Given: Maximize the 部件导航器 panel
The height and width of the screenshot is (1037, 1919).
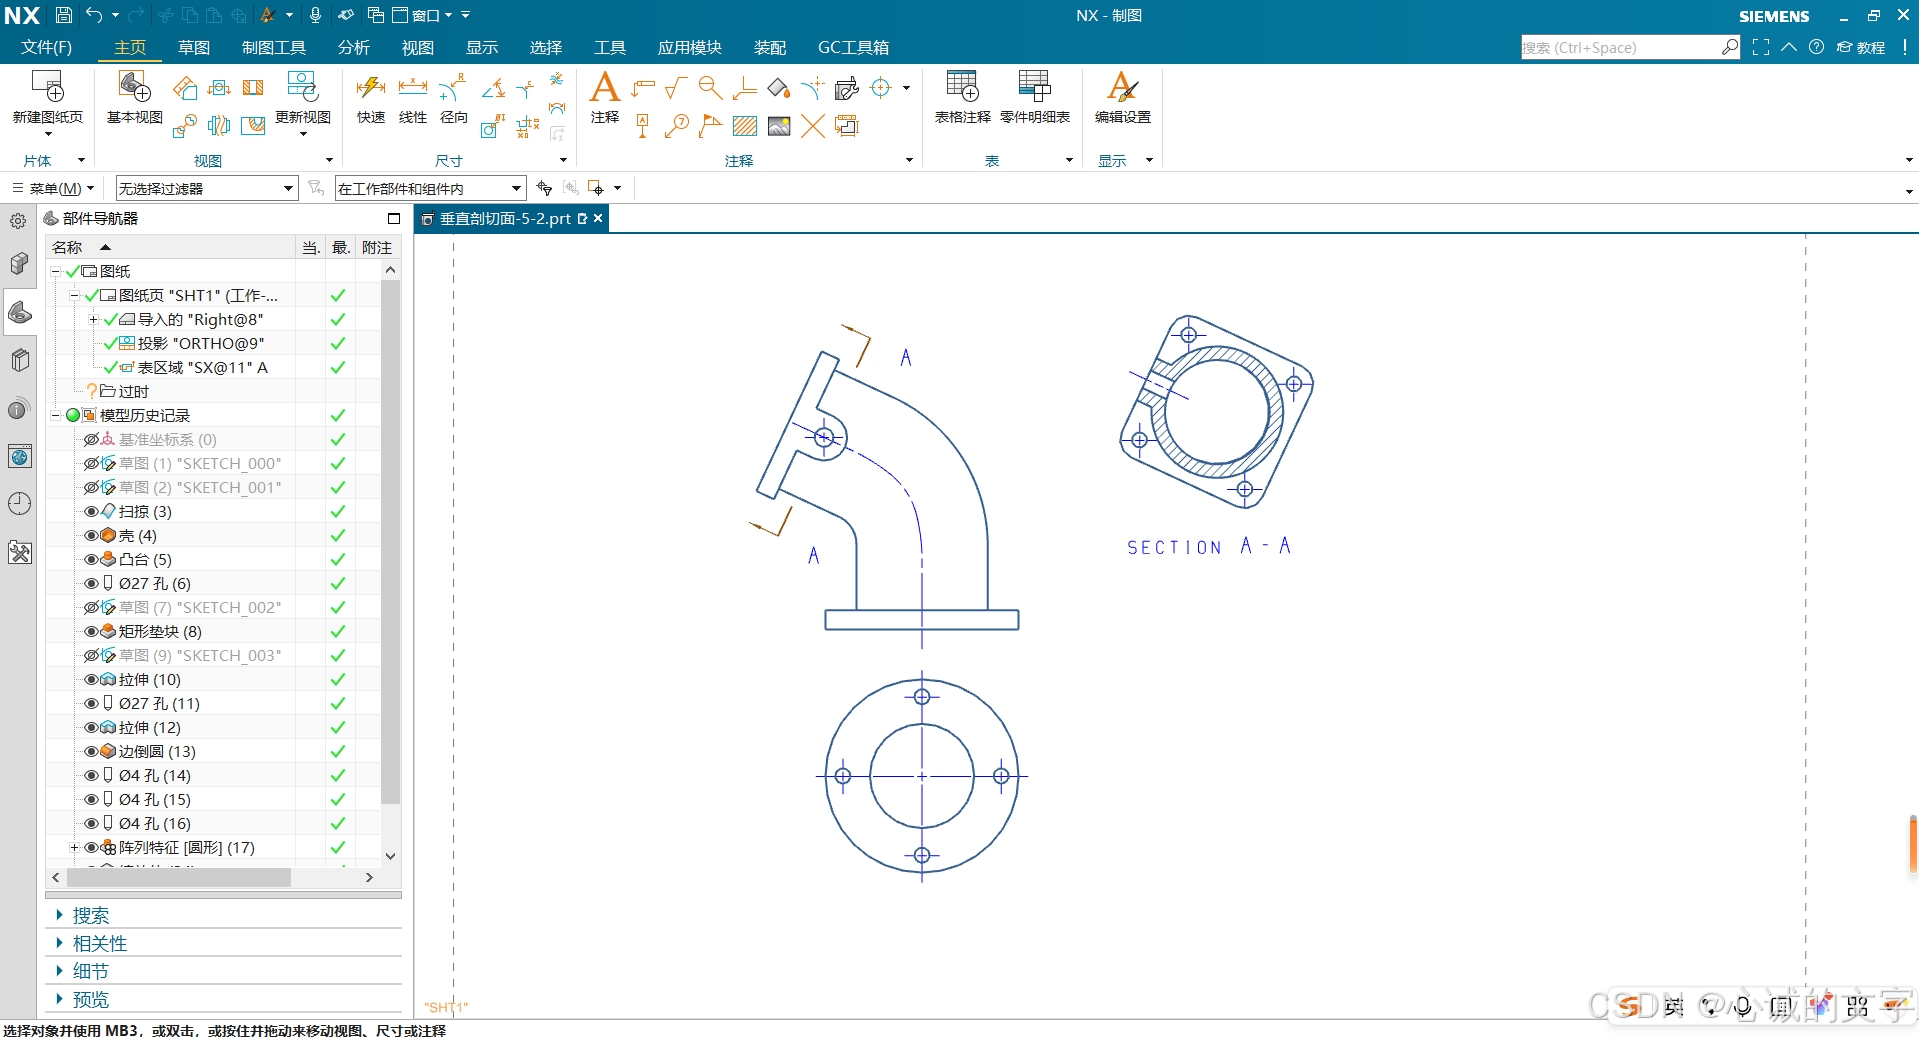Looking at the screenshot, I should pos(393,218).
